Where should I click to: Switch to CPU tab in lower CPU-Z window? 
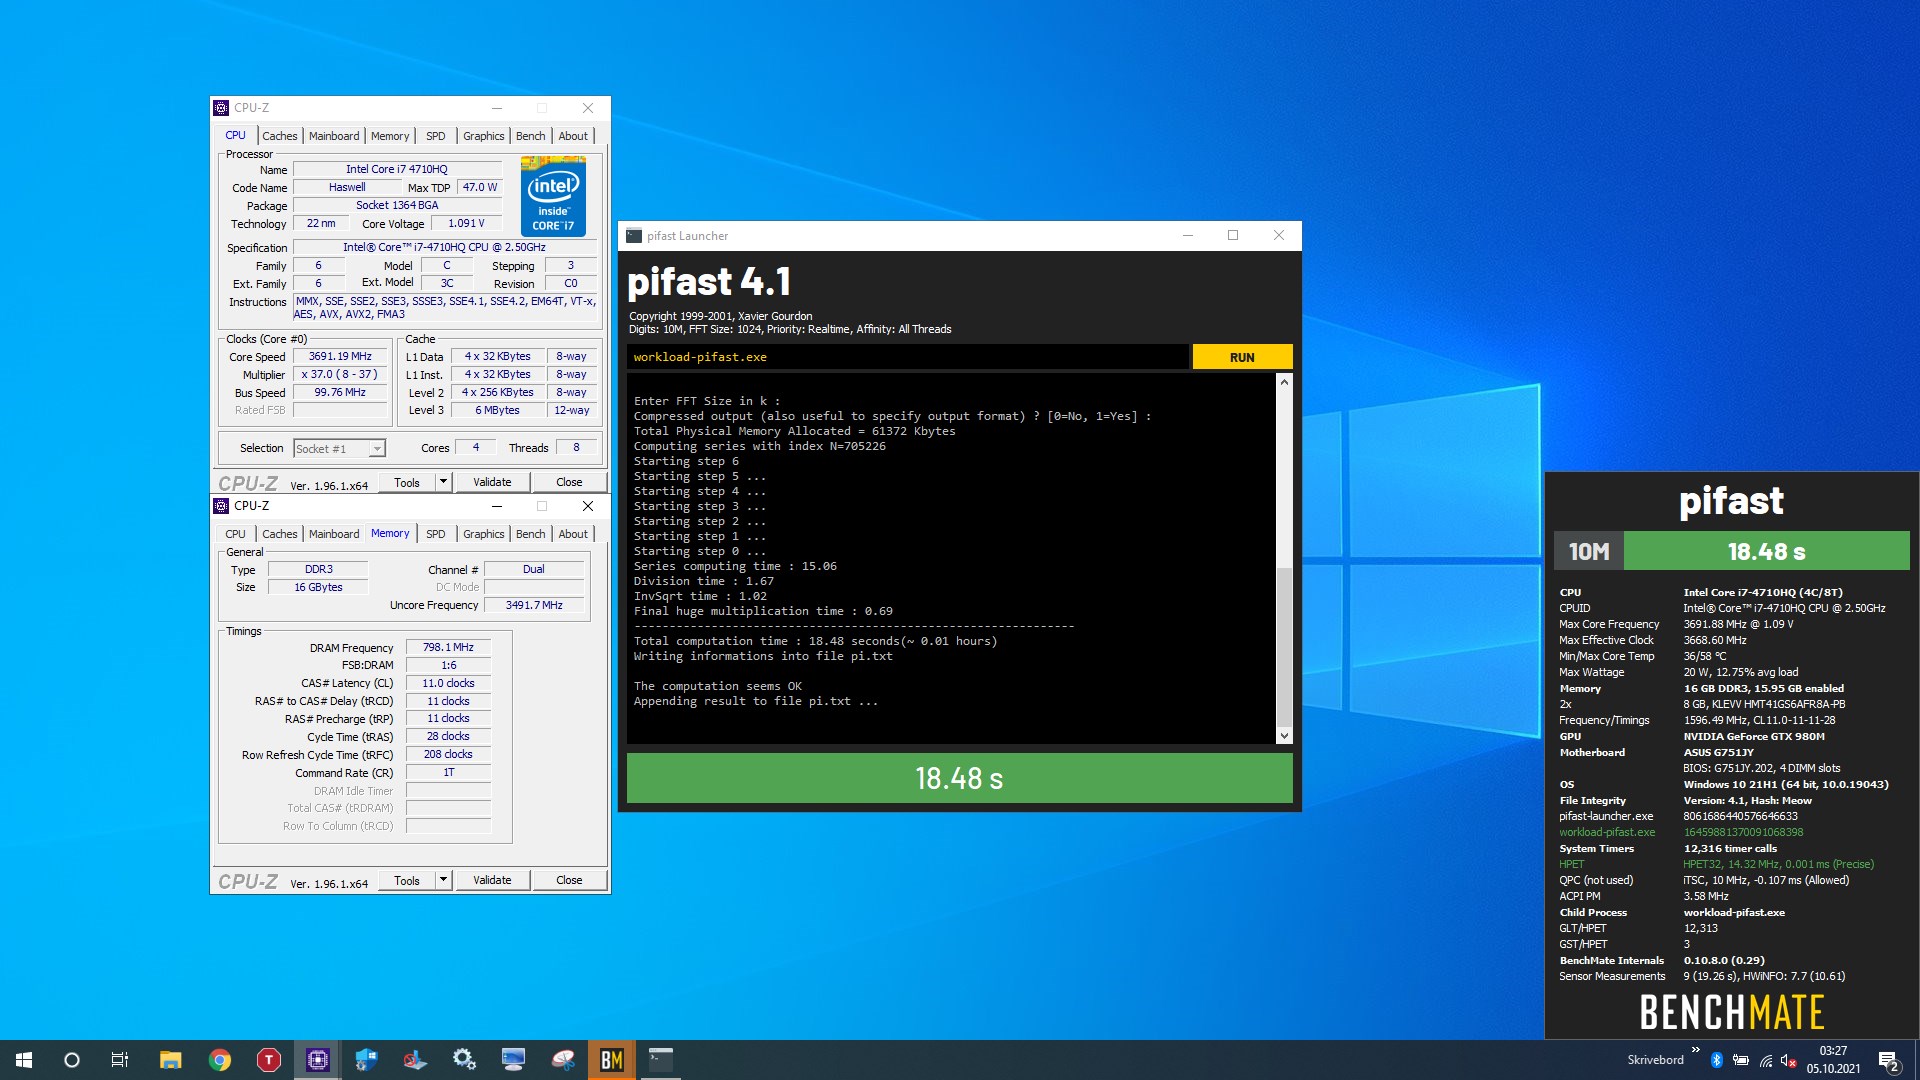236,534
